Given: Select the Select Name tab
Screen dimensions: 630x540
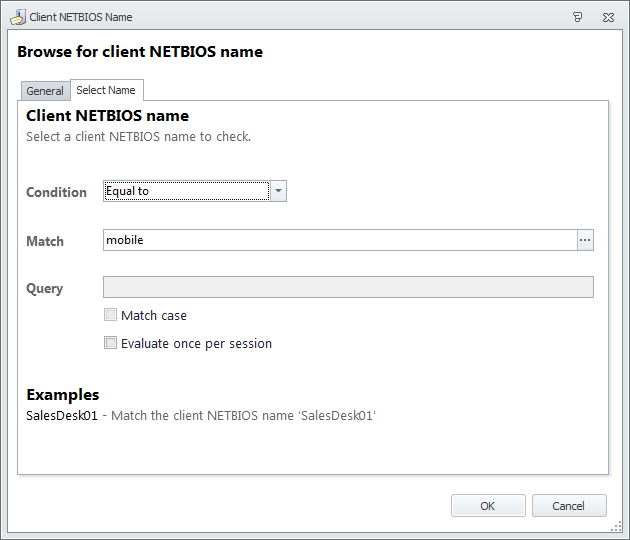Looking at the screenshot, I should click(106, 90).
